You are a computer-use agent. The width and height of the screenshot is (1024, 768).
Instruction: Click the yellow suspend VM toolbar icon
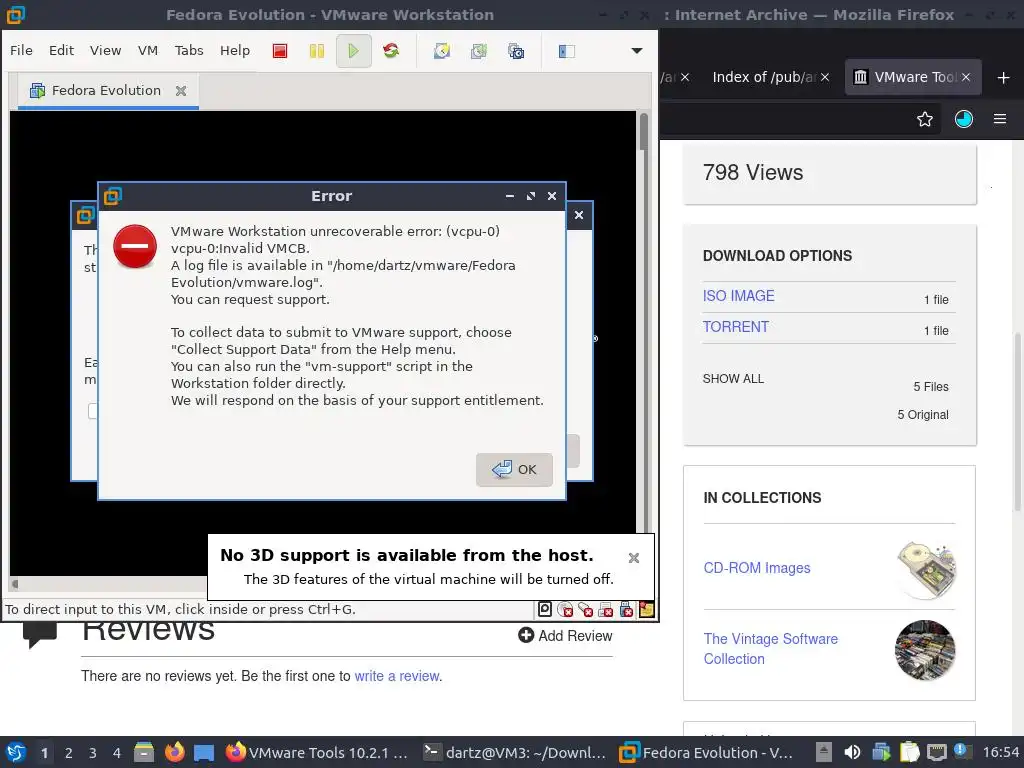317,51
